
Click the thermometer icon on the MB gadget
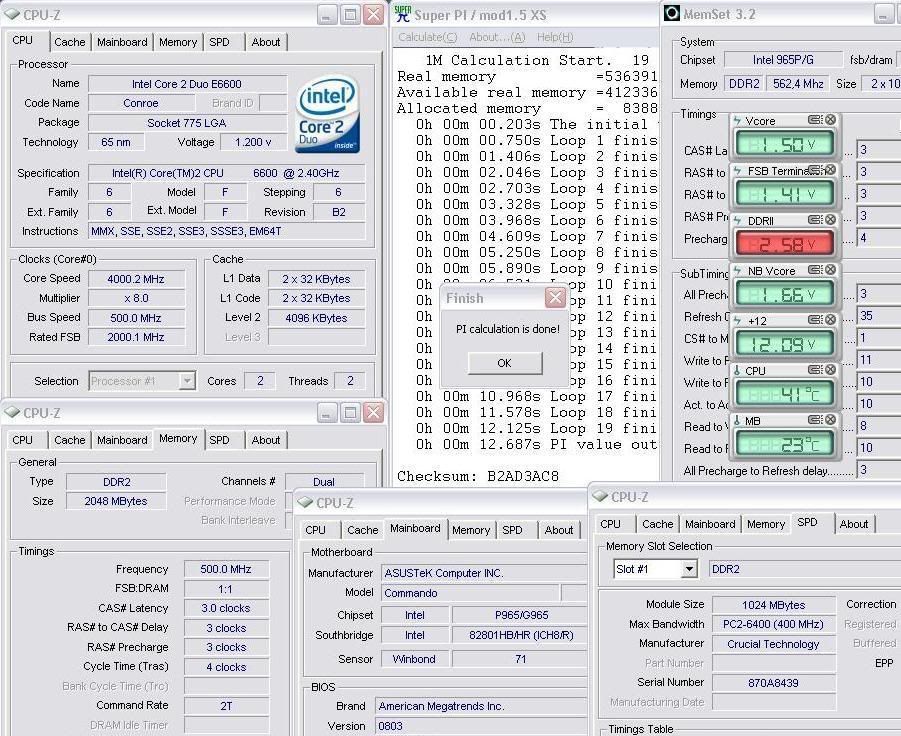(737, 421)
